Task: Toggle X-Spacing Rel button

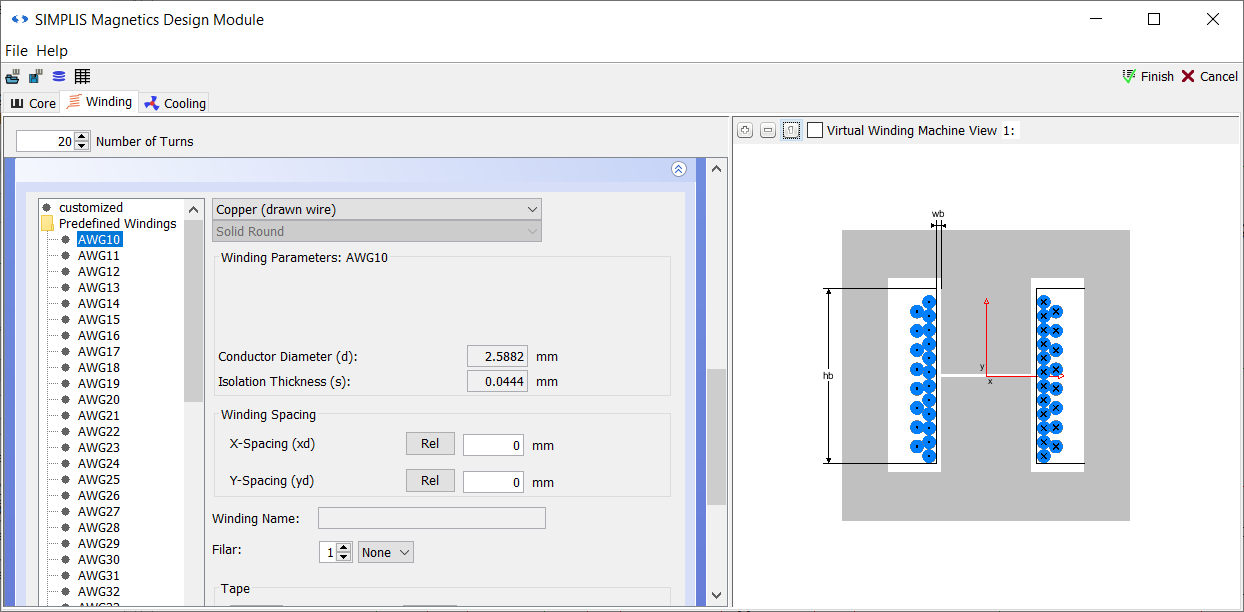Action: point(430,444)
